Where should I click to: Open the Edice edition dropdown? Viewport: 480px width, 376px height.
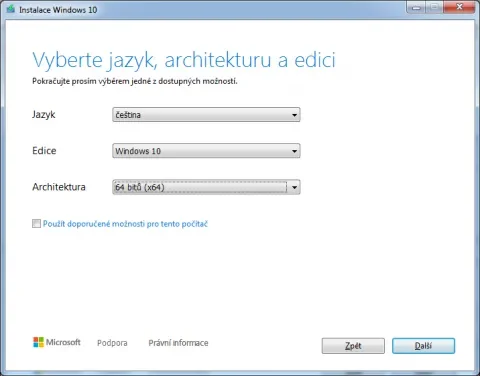[206, 151]
